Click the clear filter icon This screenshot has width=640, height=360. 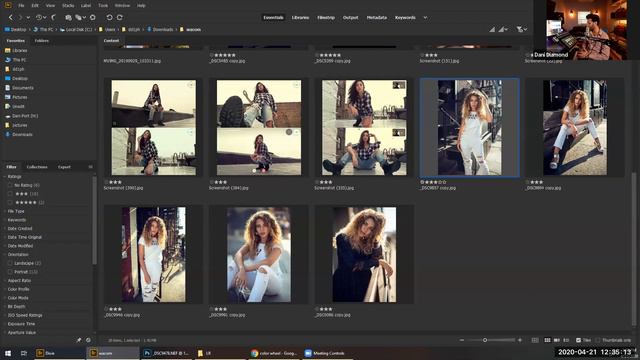(88, 340)
